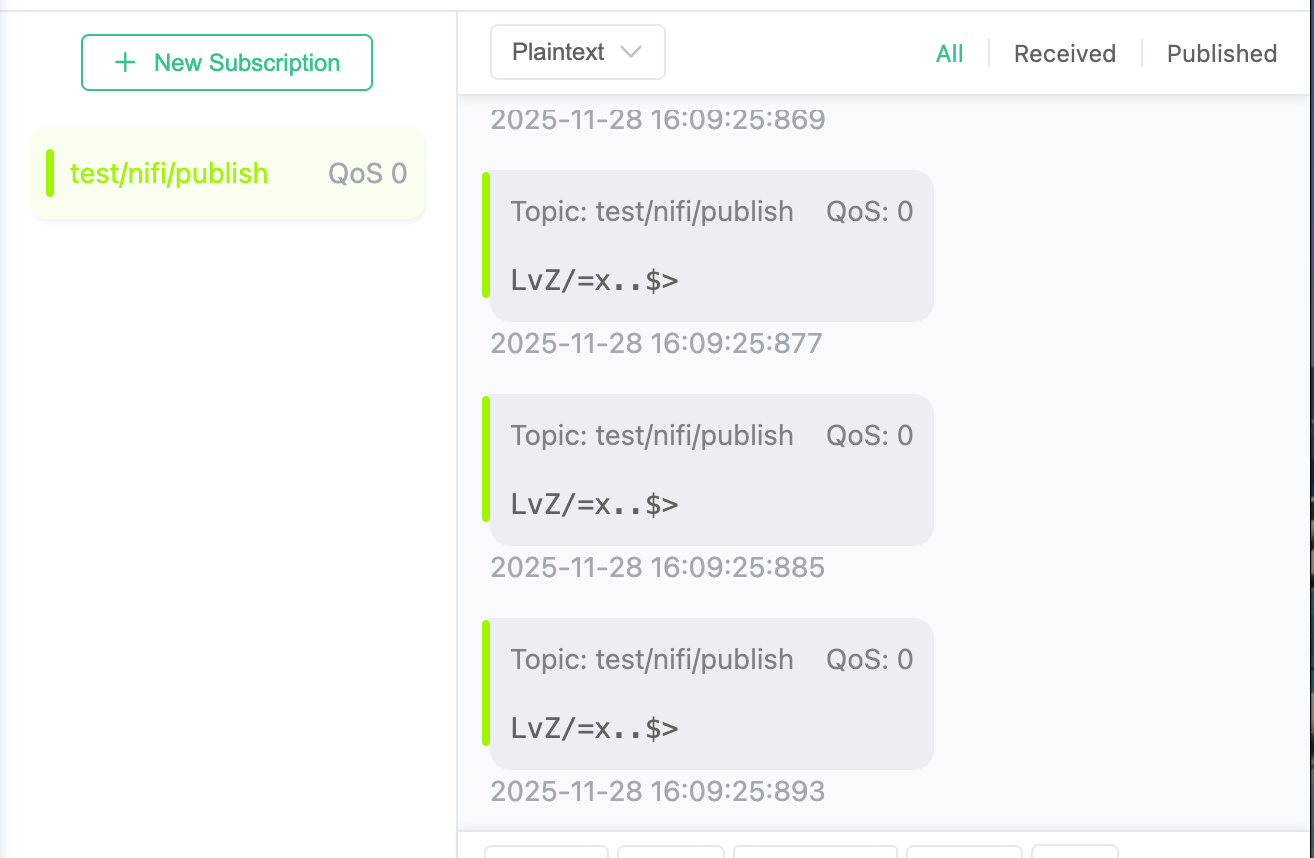Image resolution: width=1314 pixels, height=858 pixels.
Task: Click the plus icon beside New Subscription
Action: pos(124,62)
